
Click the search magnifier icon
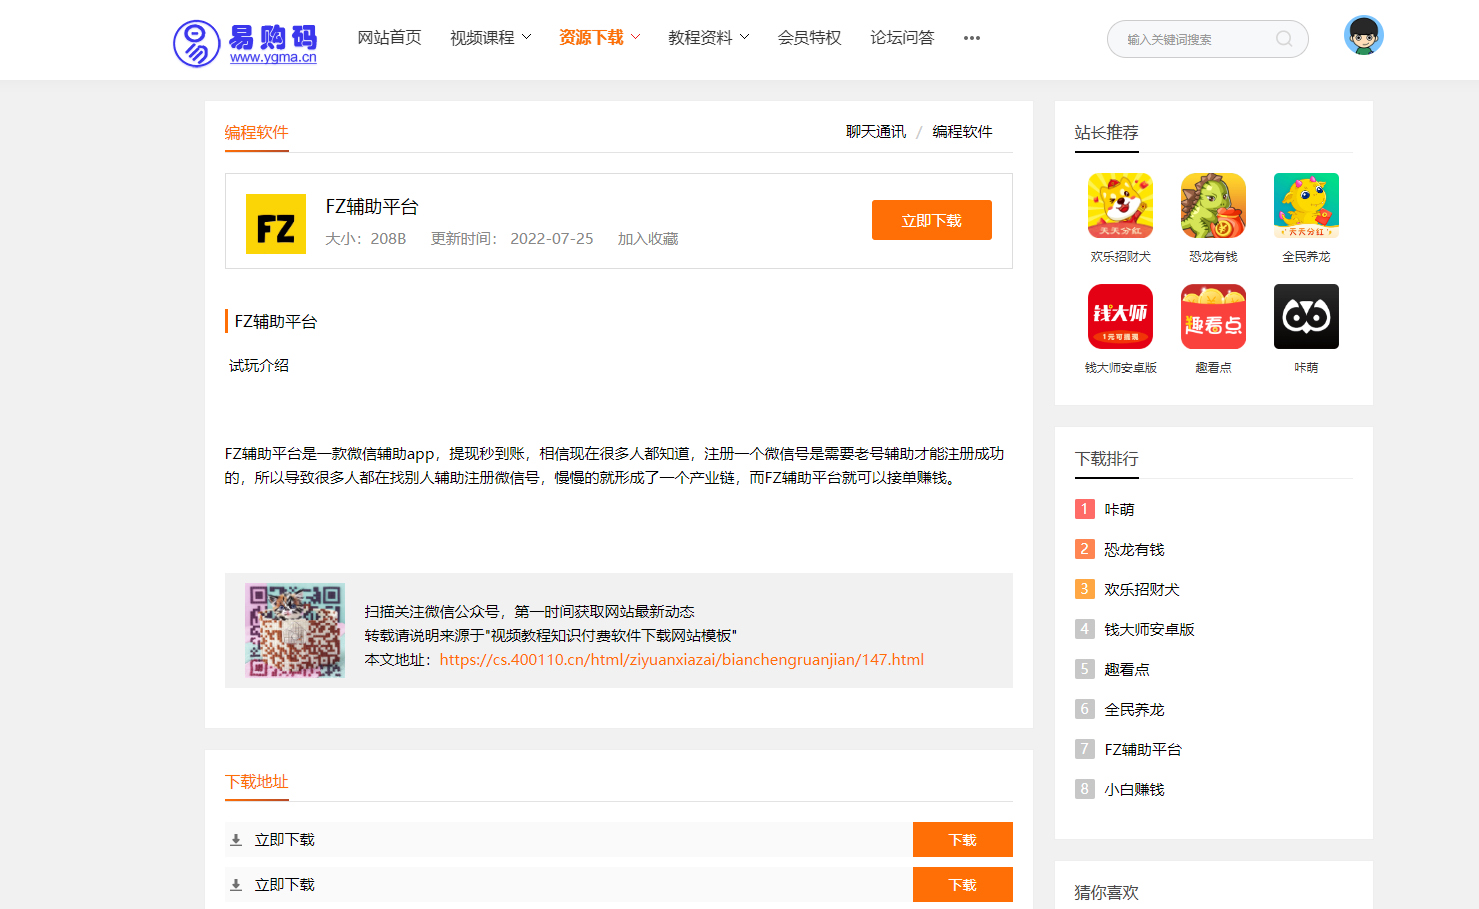[x=1284, y=39]
